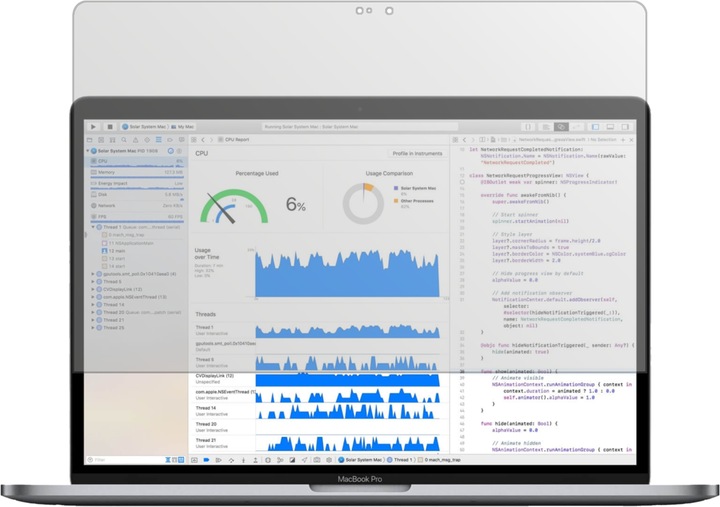Go back in the CPU Report editor

[203, 140]
